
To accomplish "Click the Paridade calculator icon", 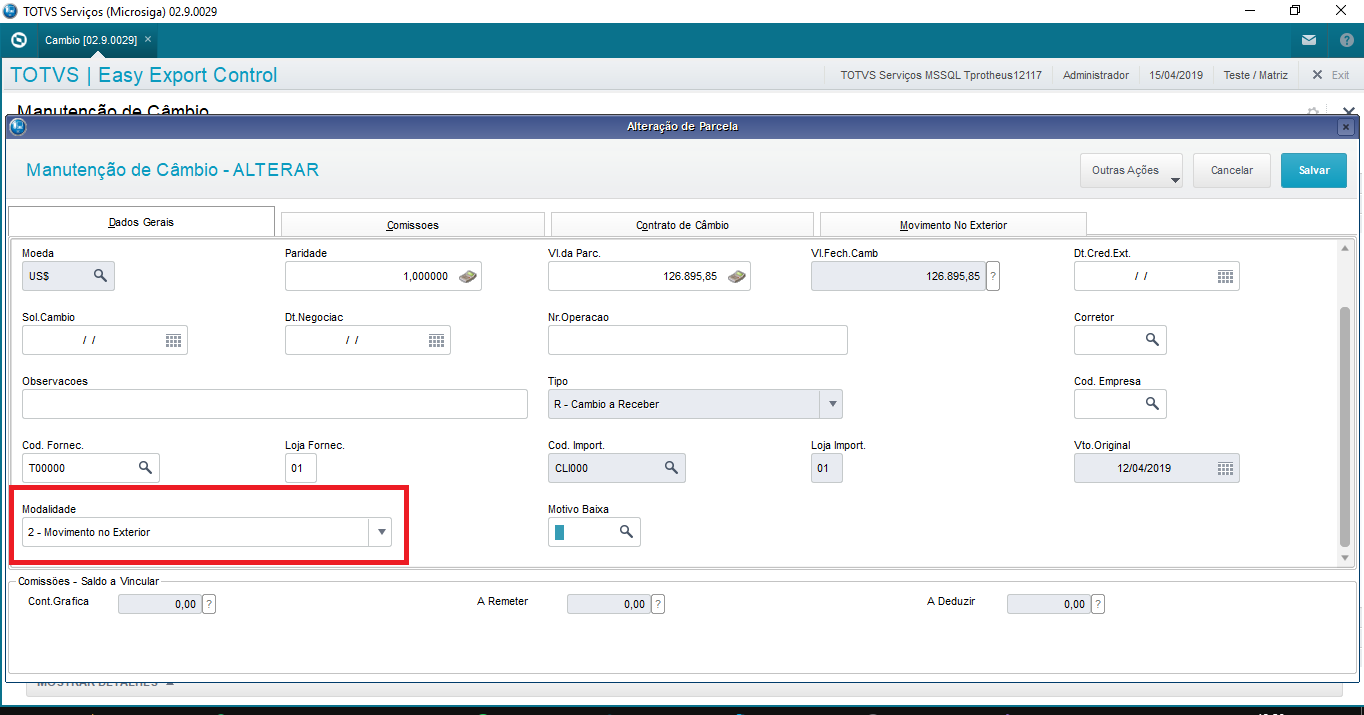I will click(467, 276).
